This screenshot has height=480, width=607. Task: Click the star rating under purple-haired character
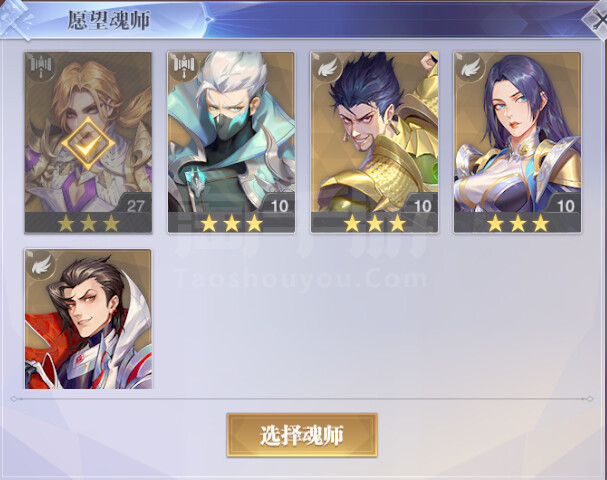tap(518, 223)
